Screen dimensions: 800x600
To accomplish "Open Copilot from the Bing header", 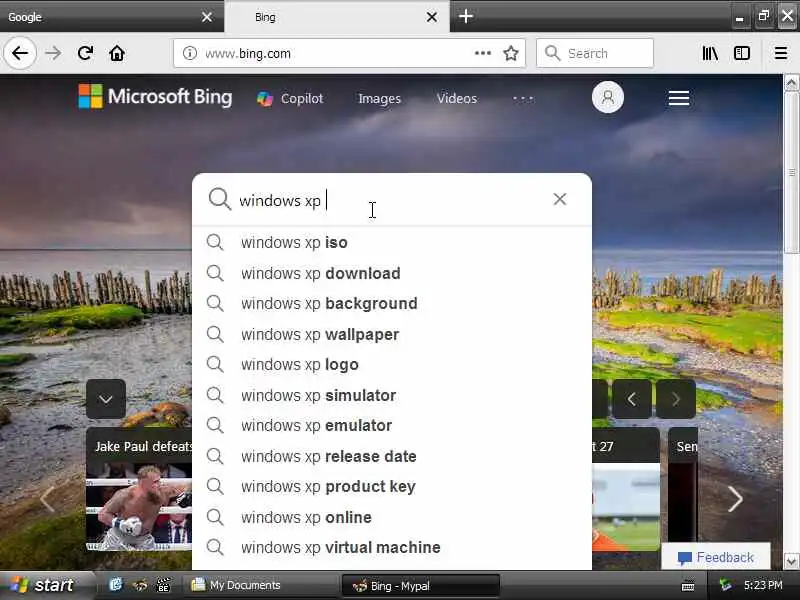I will pyautogui.click(x=289, y=98).
